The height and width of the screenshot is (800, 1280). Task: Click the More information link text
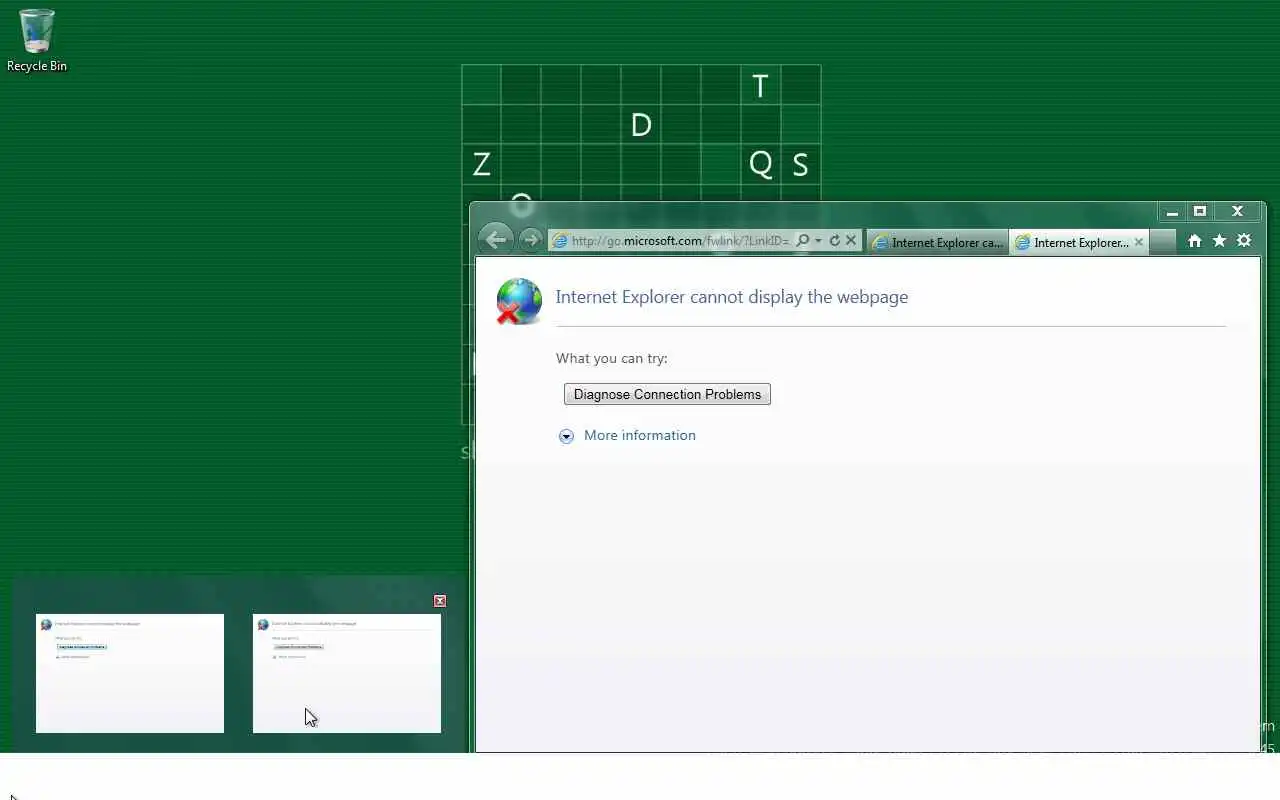click(x=640, y=435)
